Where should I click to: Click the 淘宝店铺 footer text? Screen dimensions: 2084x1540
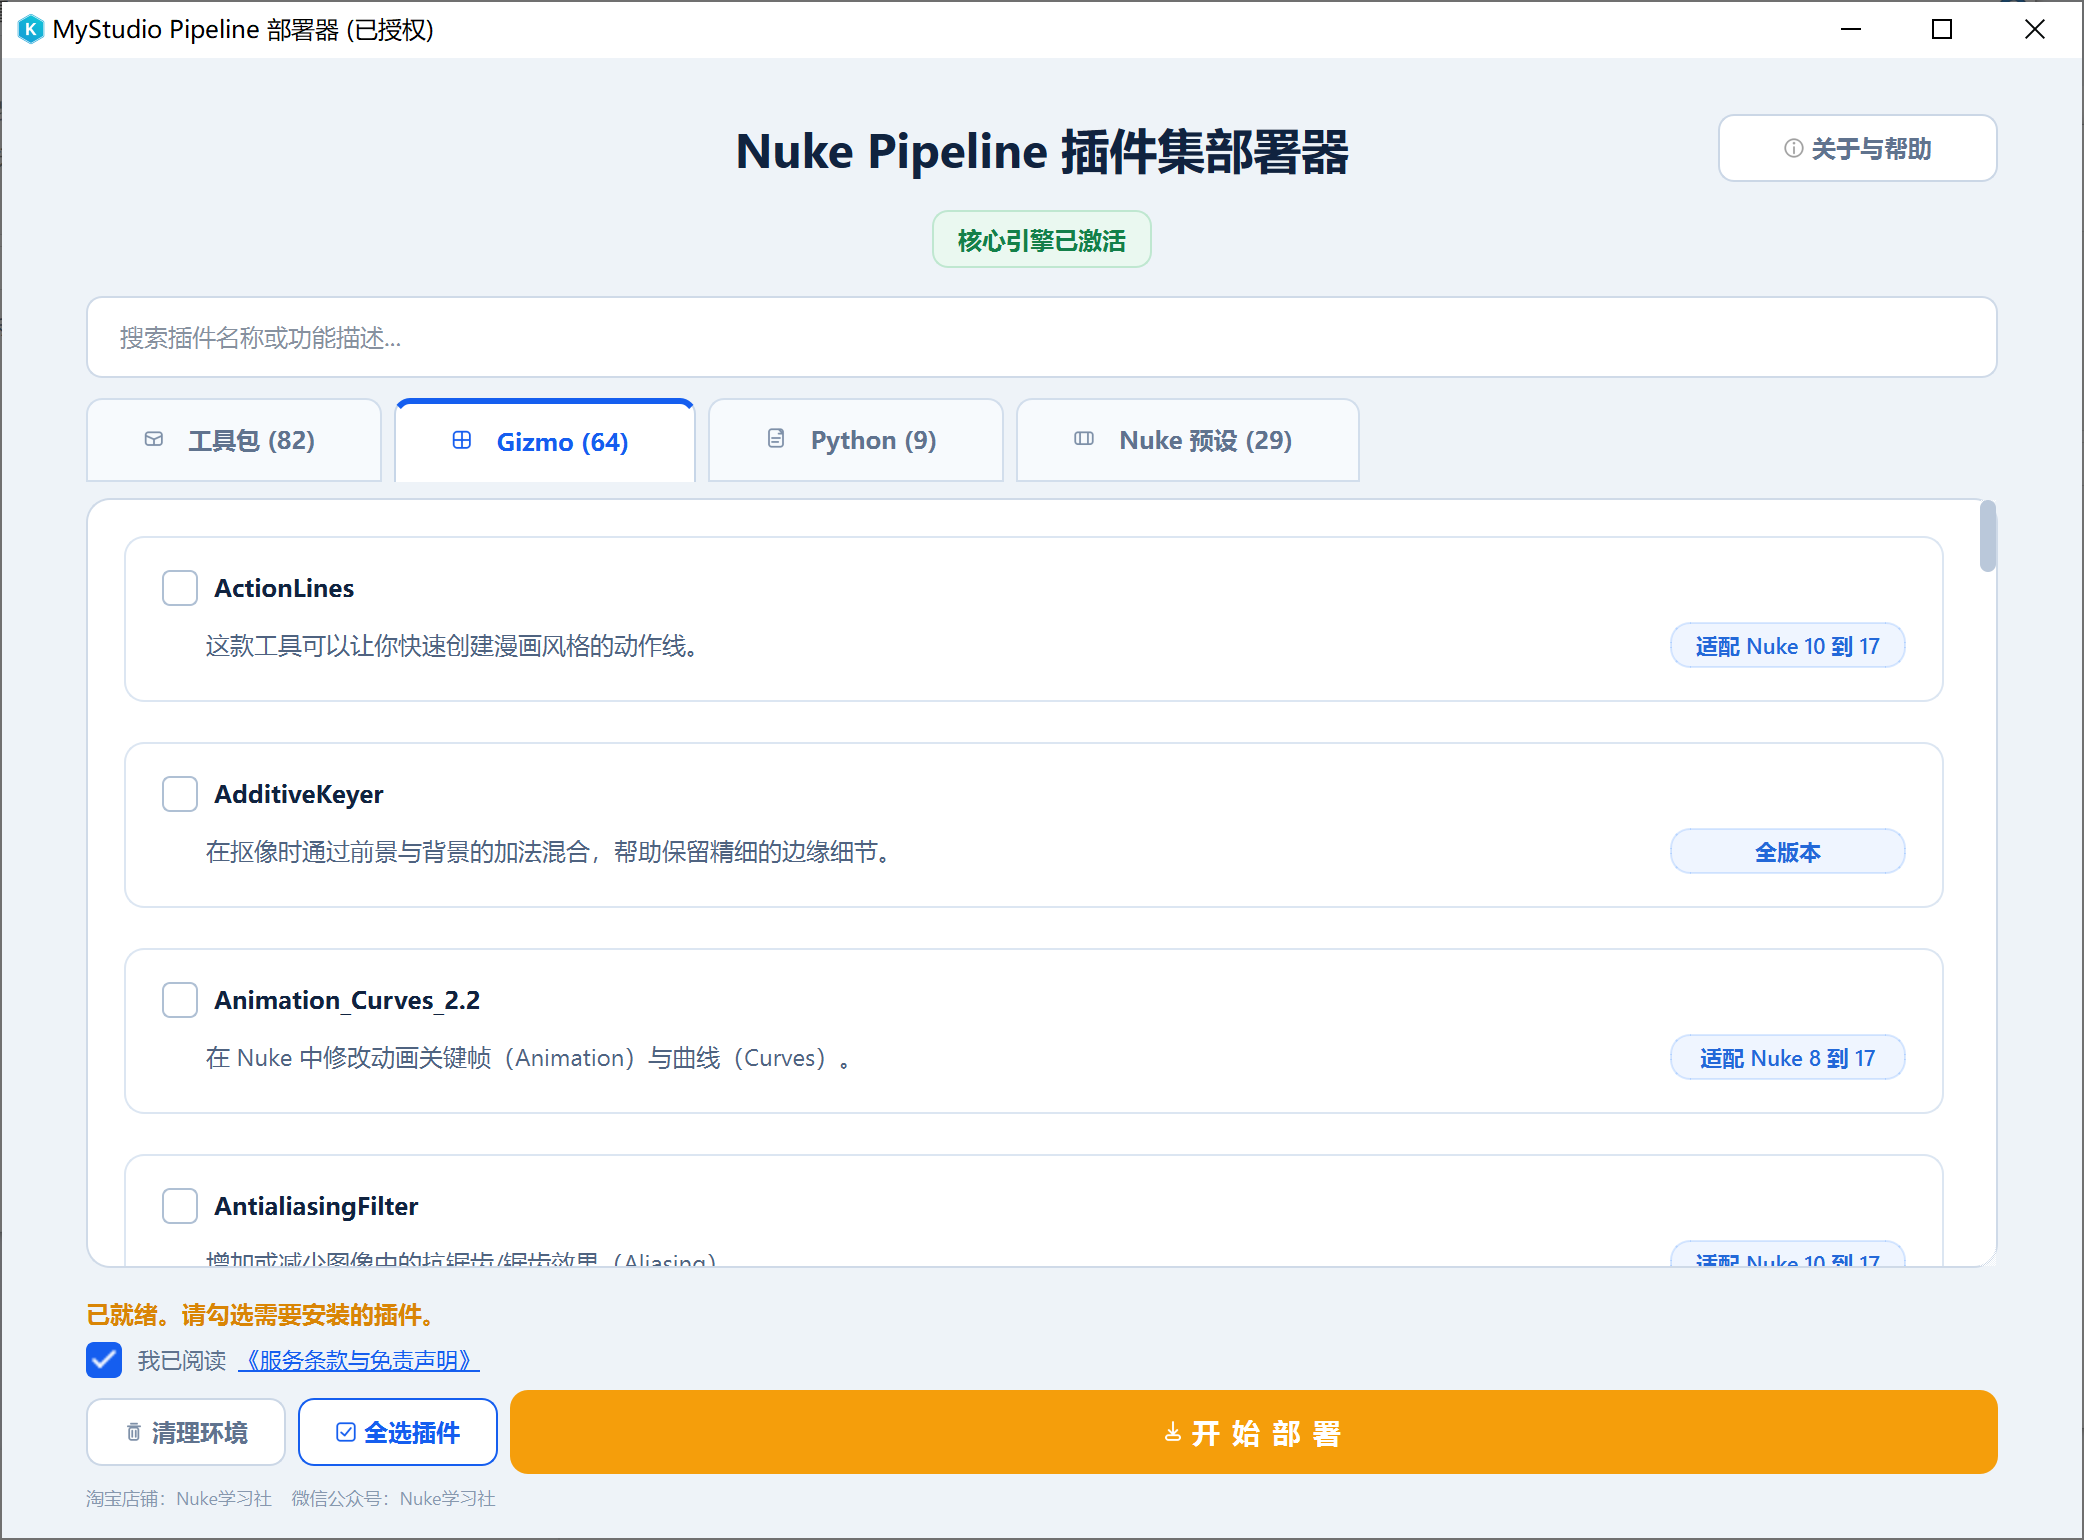[179, 1498]
